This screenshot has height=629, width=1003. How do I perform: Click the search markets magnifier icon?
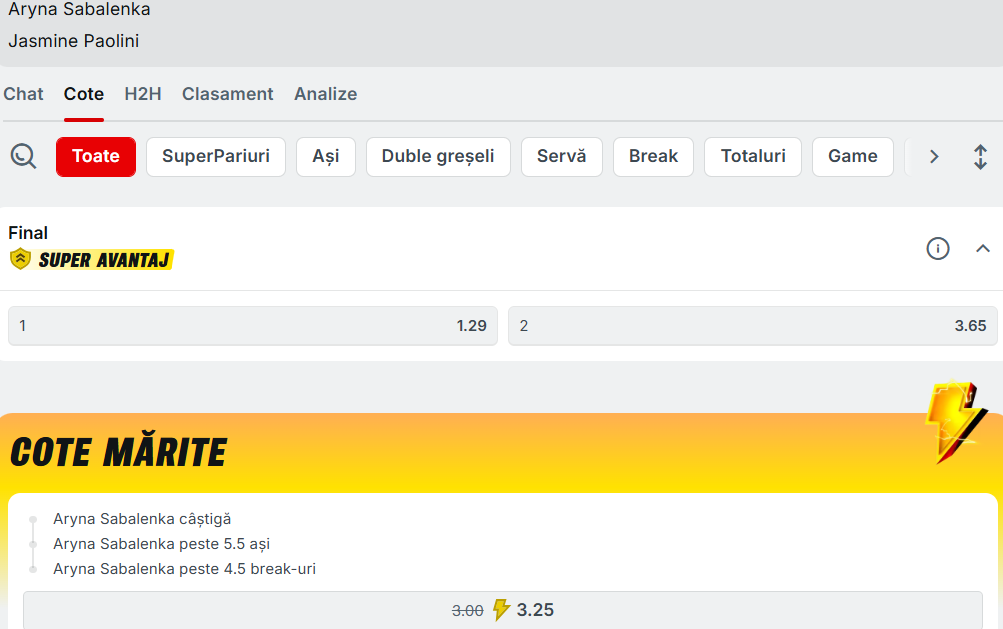23,156
